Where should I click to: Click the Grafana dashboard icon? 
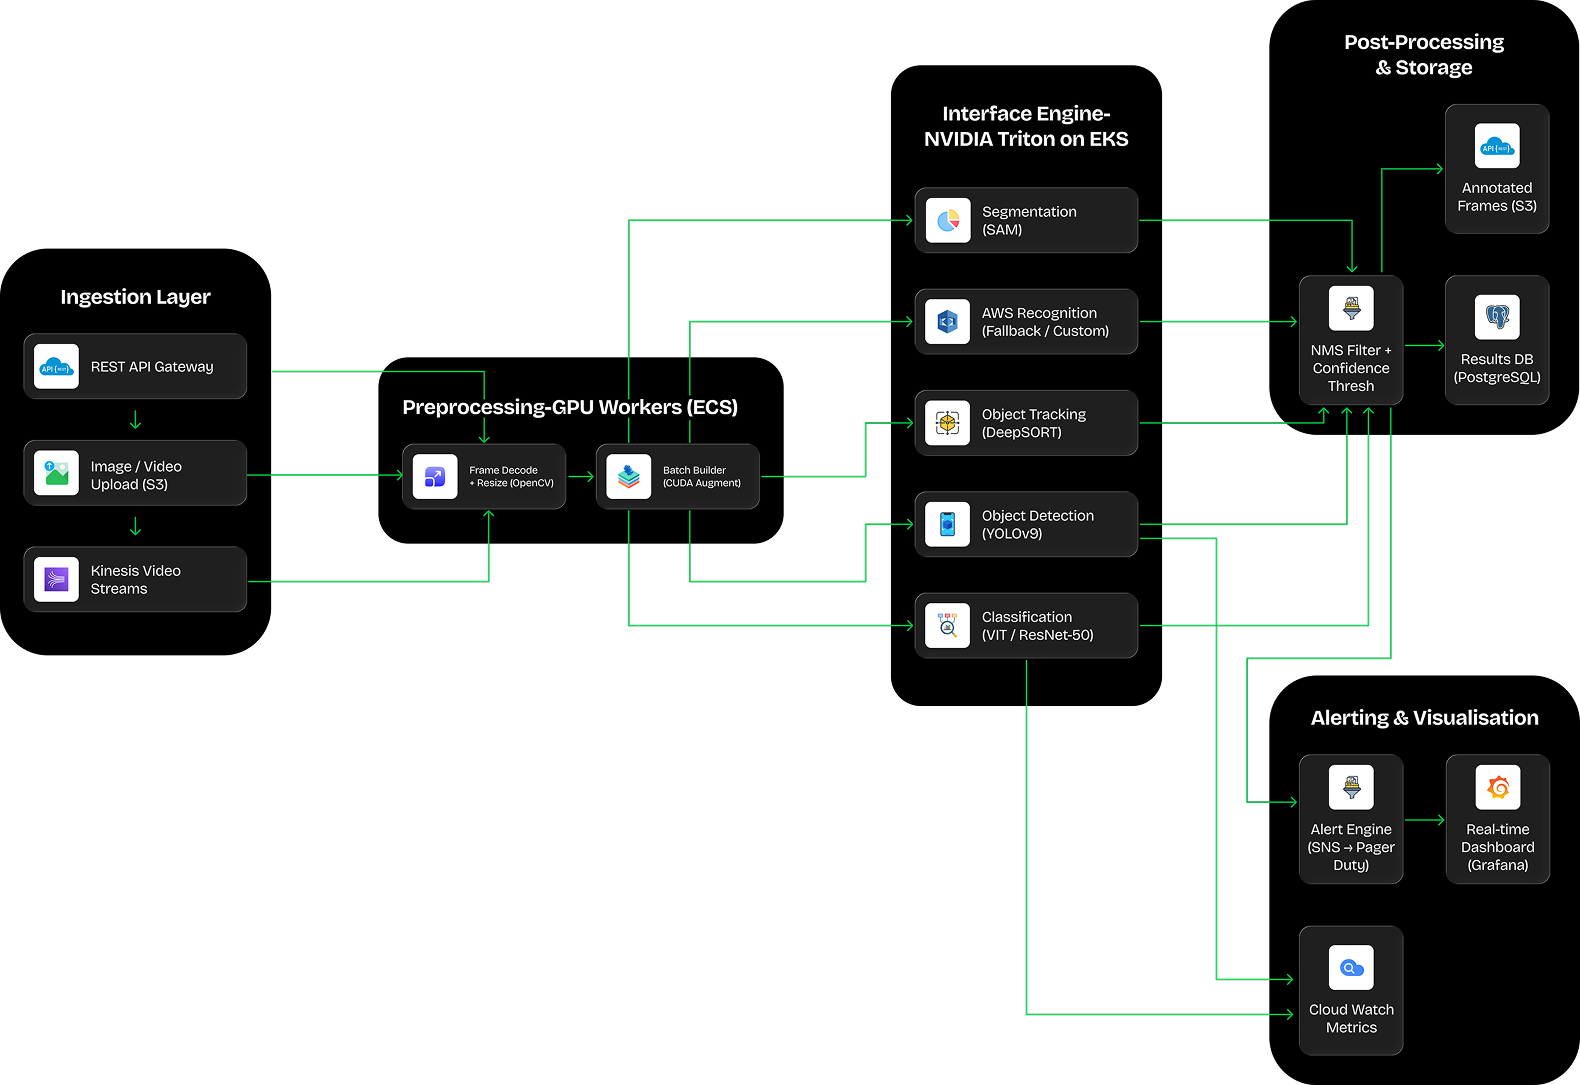click(1498, 787)
